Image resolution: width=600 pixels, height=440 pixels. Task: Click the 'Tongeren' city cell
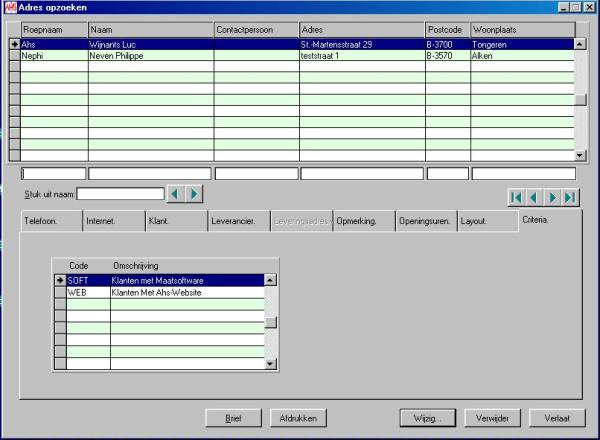522,44
